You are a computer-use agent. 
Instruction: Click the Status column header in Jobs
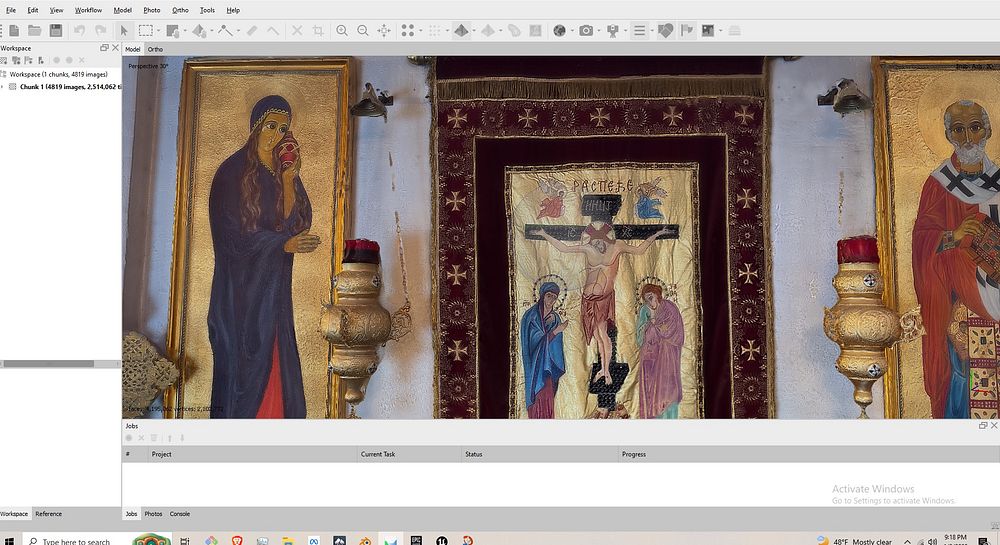tap(539, 454)
